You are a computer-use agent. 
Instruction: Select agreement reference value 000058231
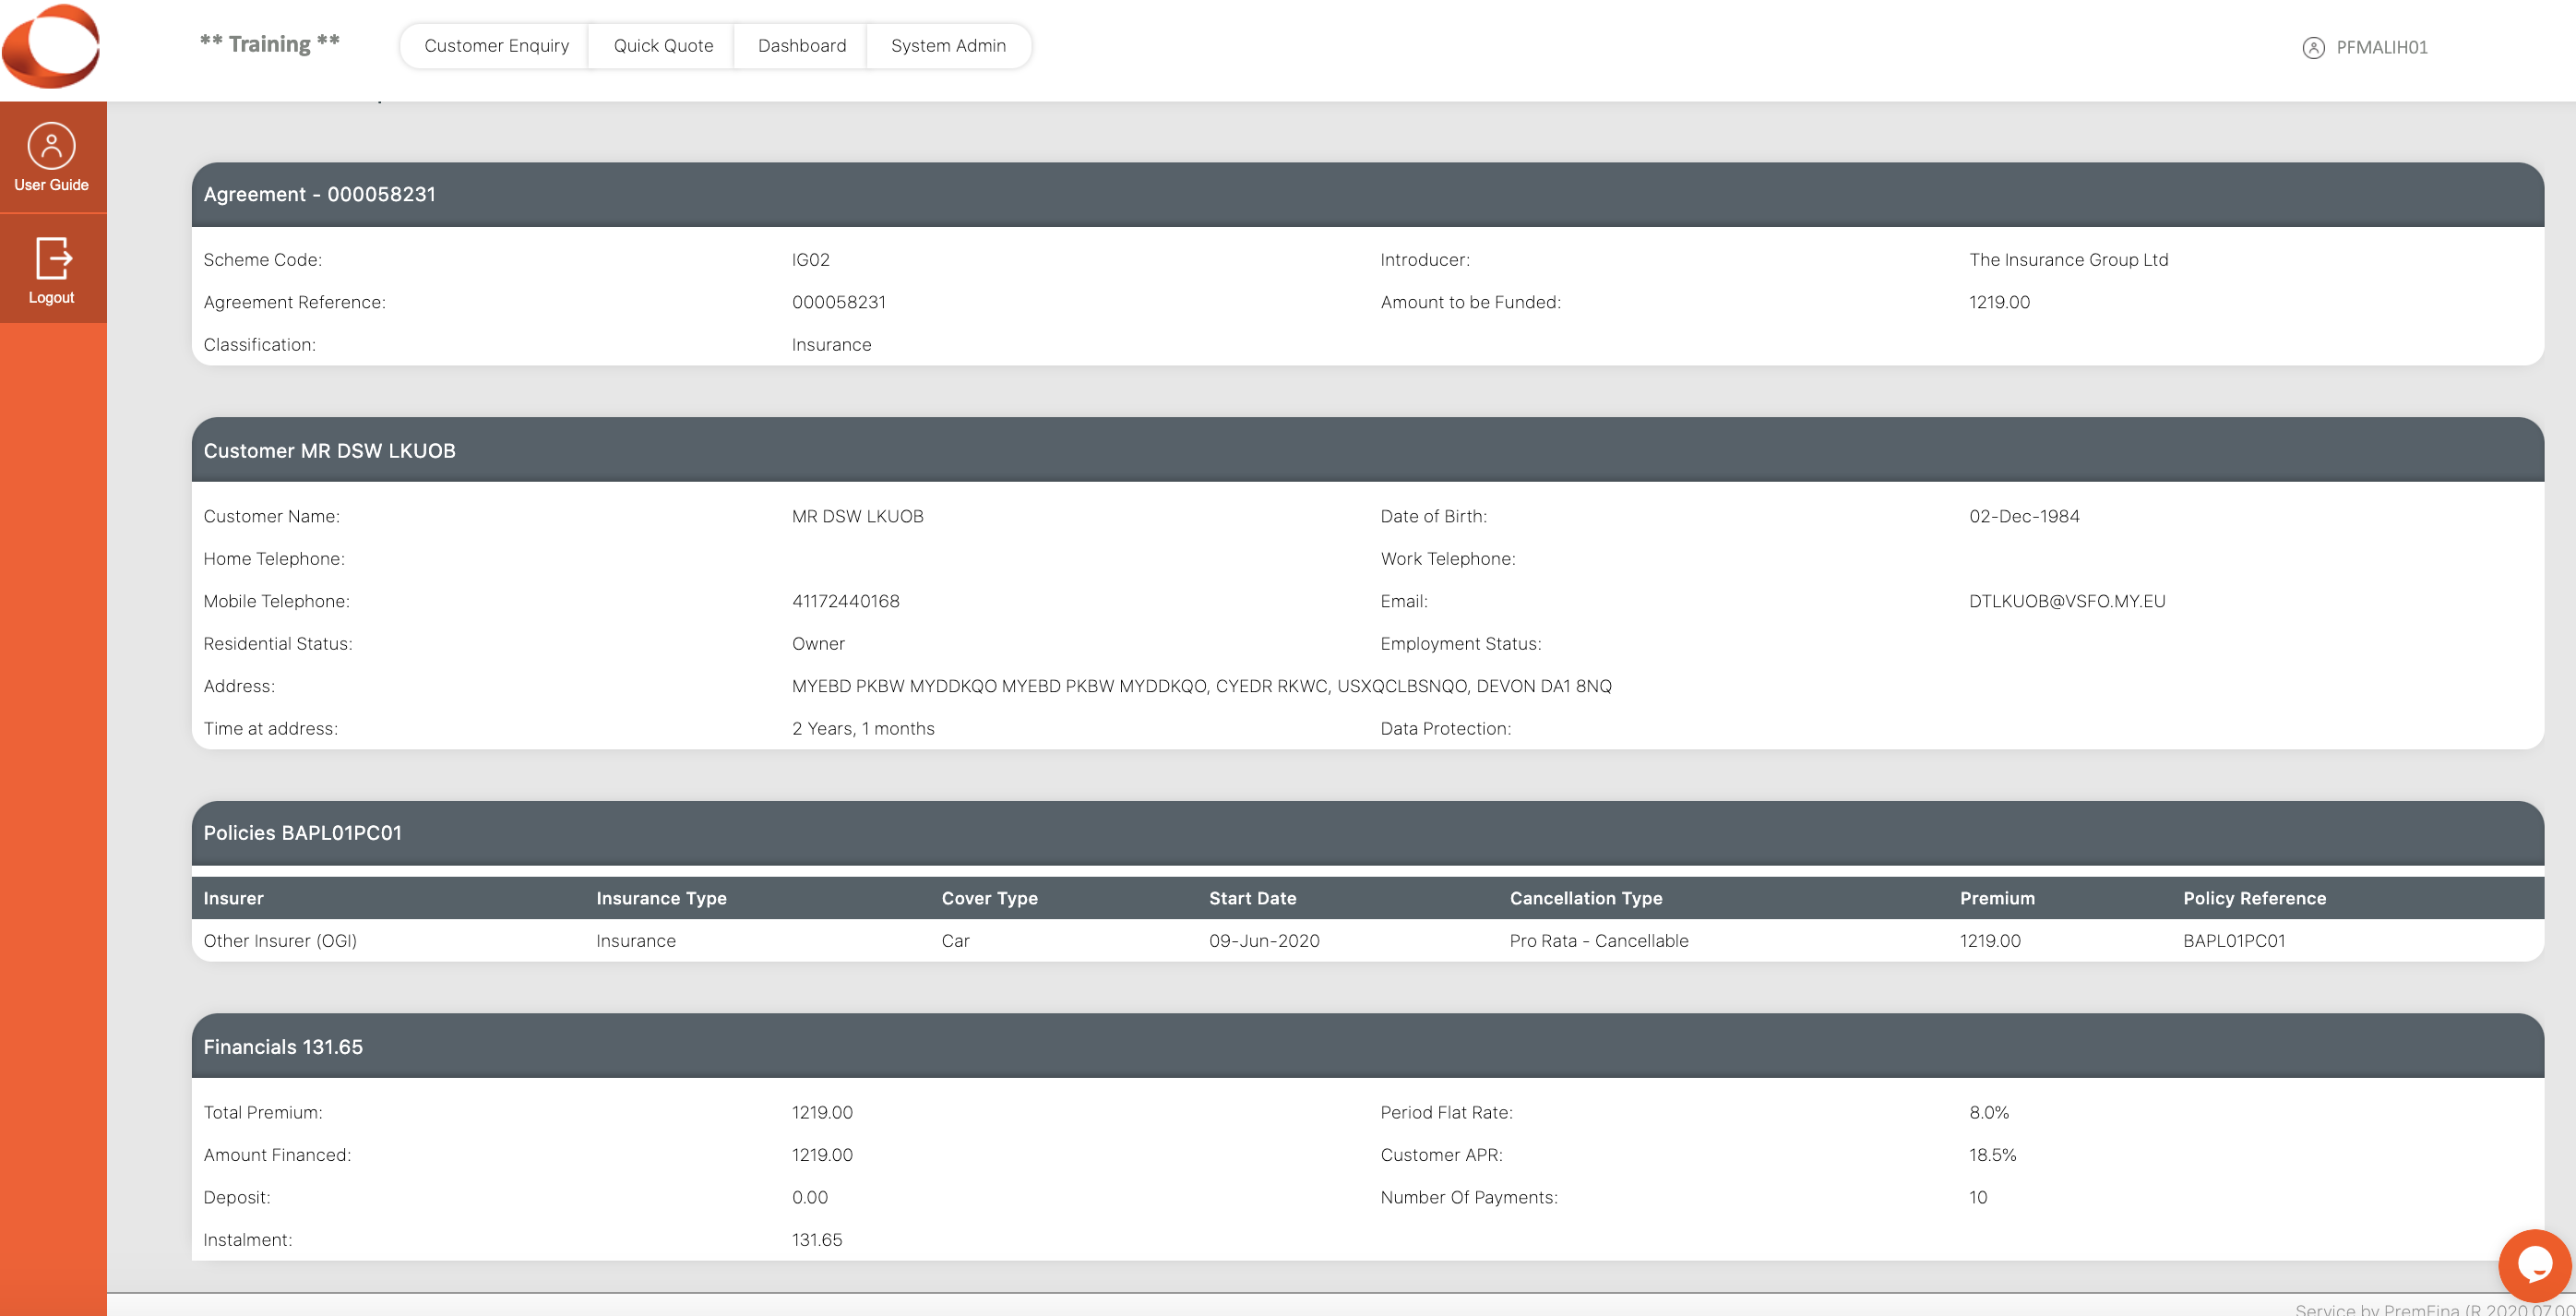(x=838, y=302)
